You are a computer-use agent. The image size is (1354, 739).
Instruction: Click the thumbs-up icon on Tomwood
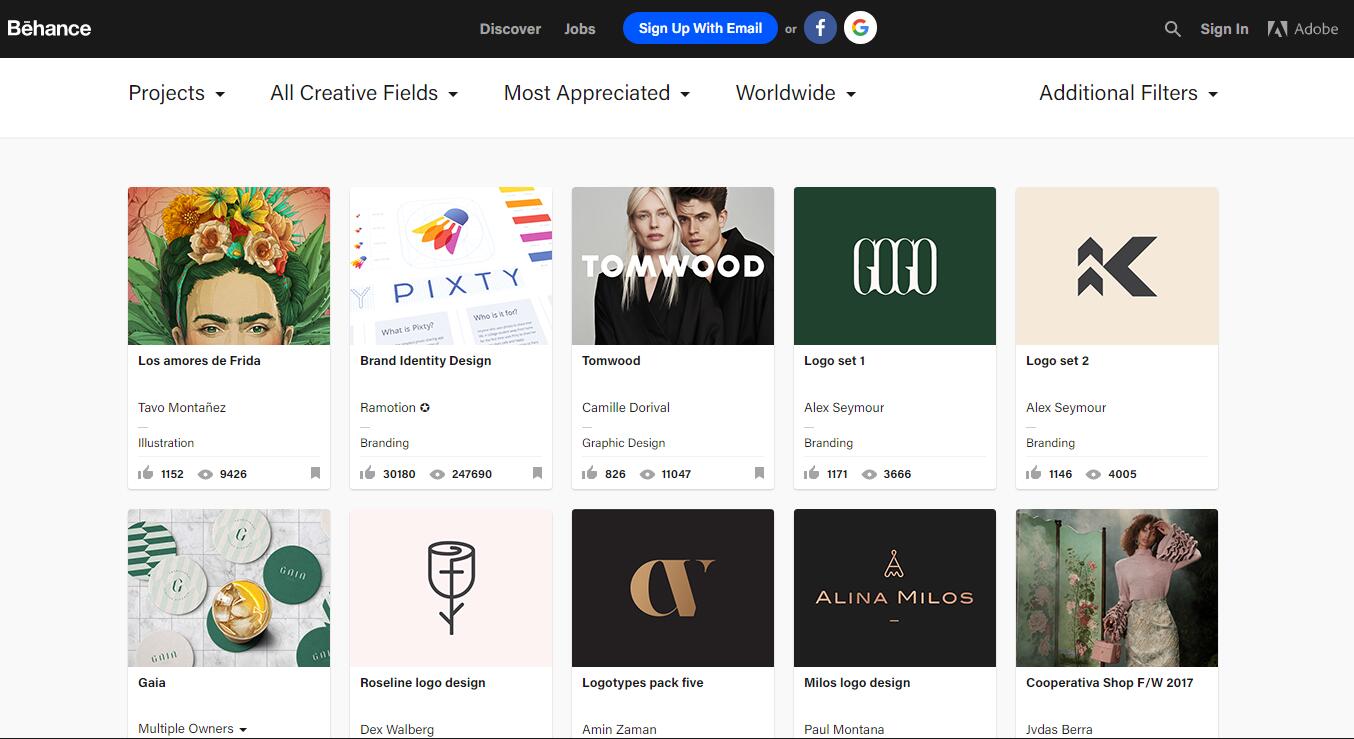tap(589, 473)
